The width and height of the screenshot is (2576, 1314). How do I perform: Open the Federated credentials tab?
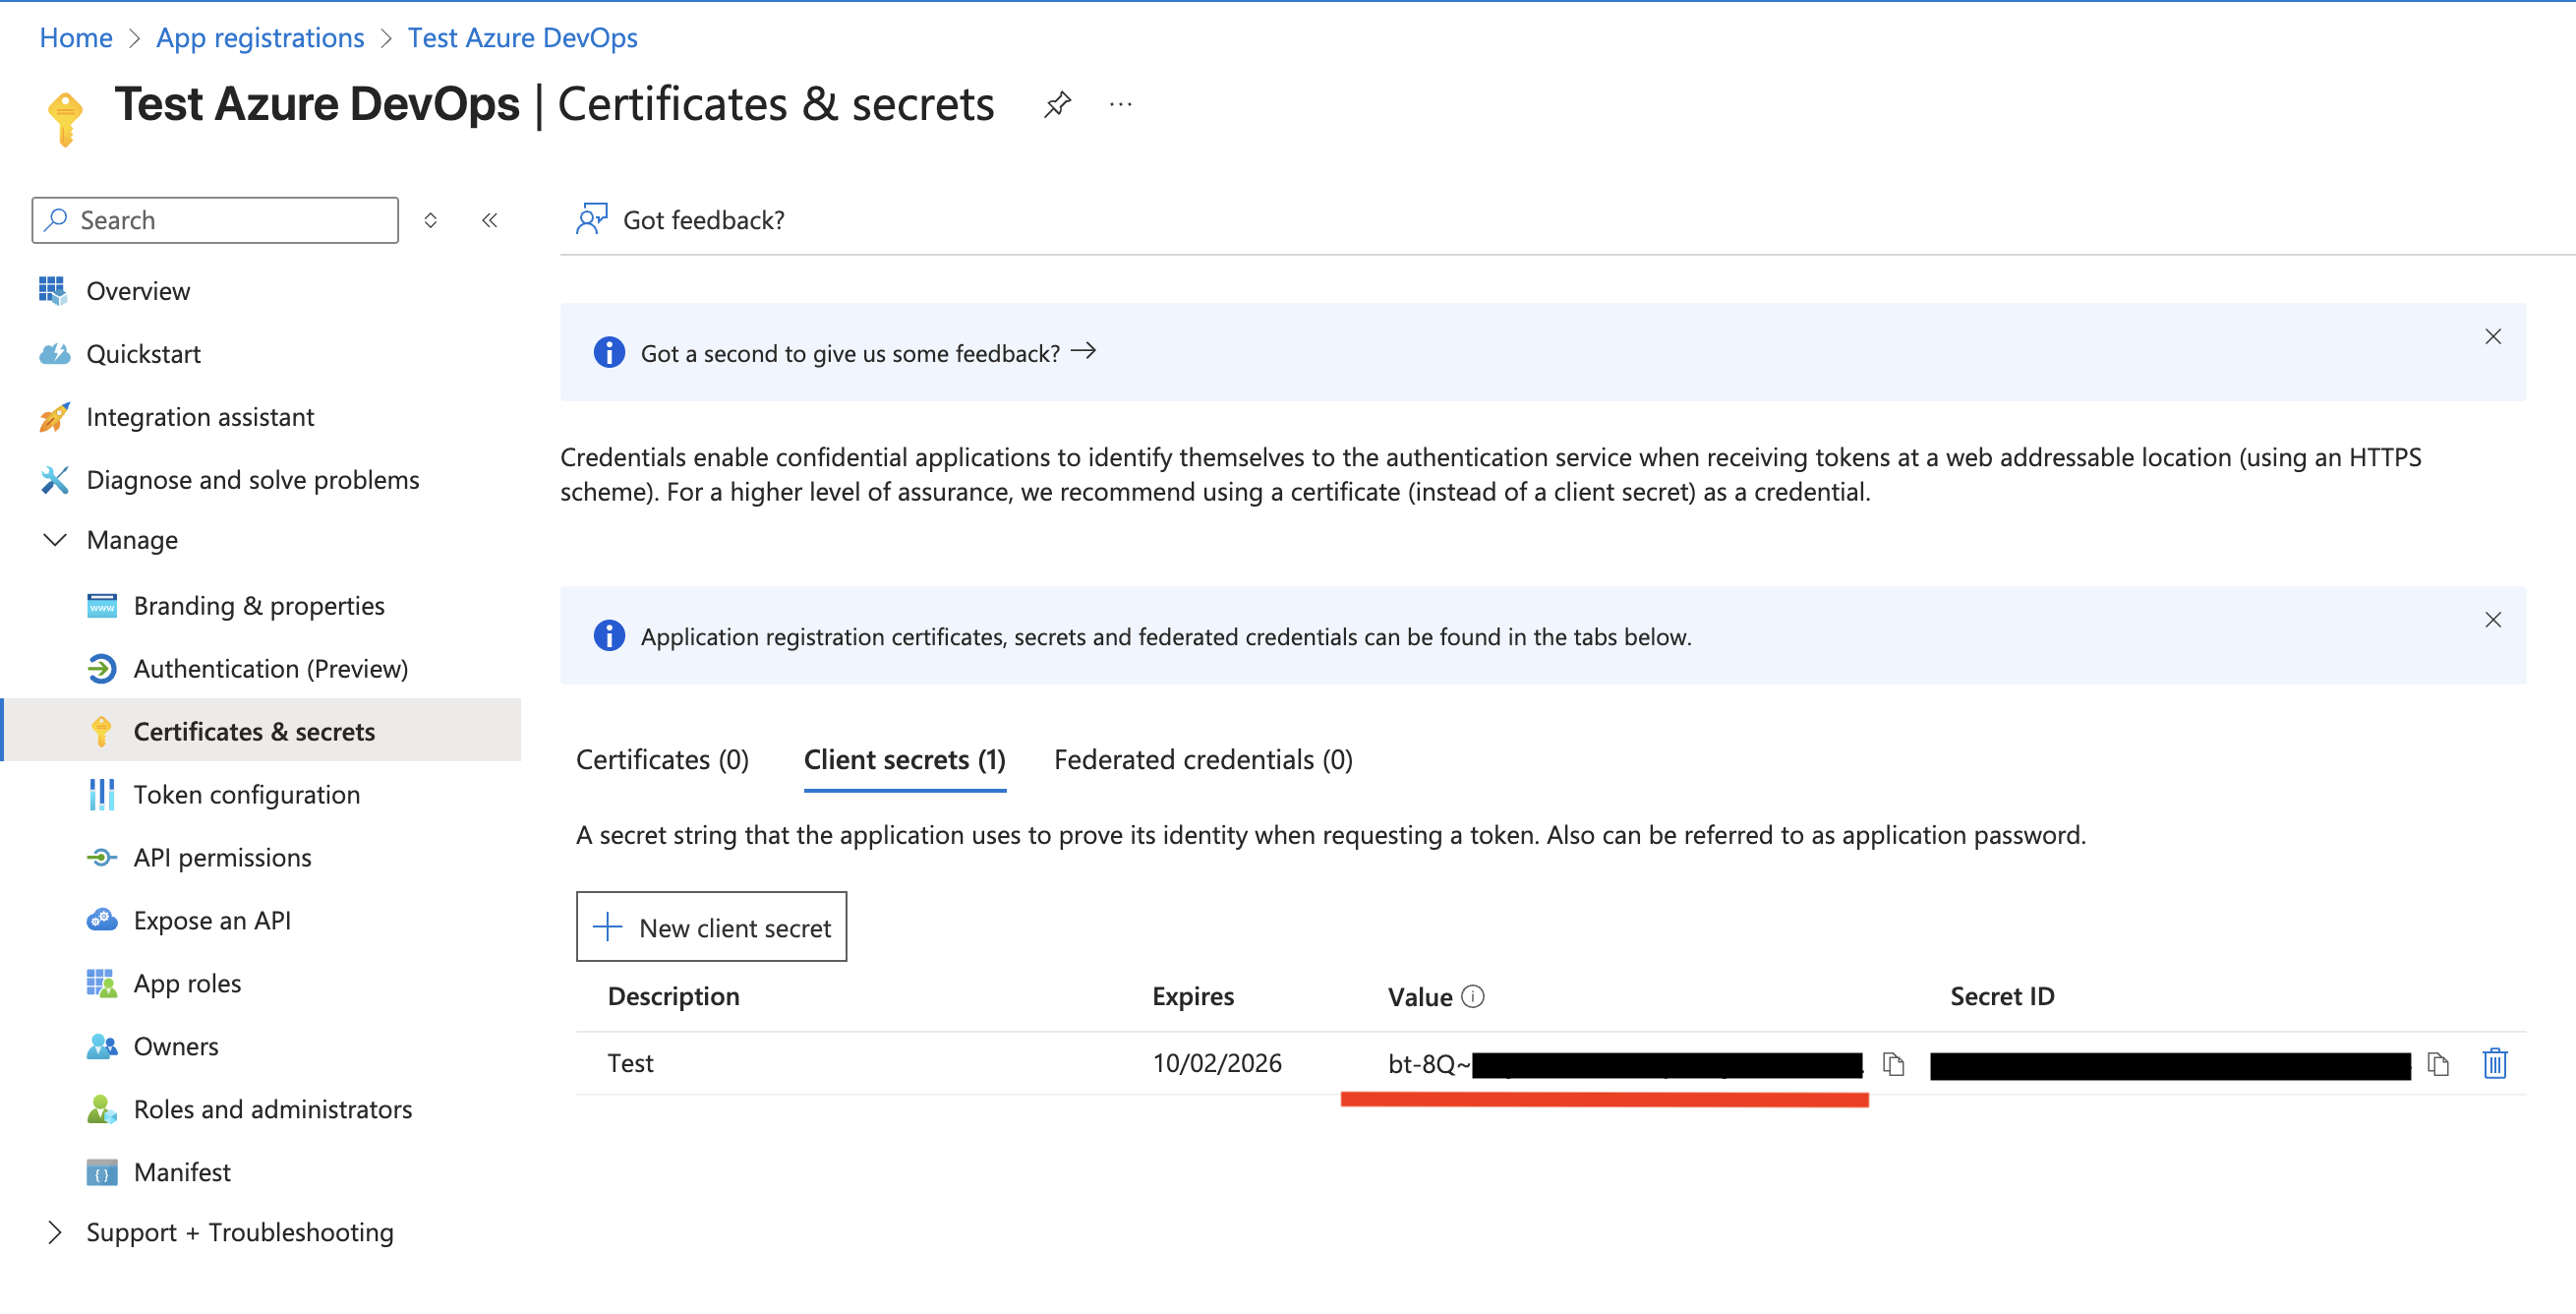click(1202, 760)
